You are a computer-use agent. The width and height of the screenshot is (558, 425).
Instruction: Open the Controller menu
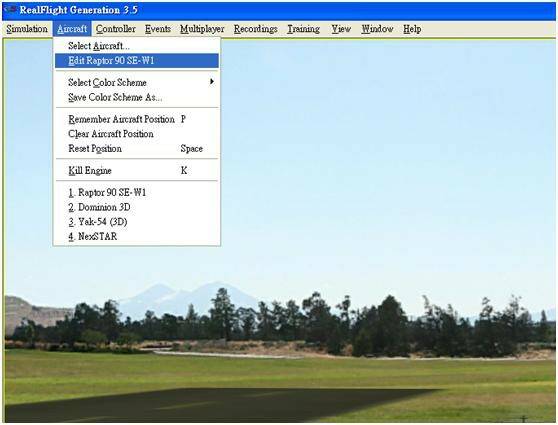pyautogui.click(x=116, y=29)
